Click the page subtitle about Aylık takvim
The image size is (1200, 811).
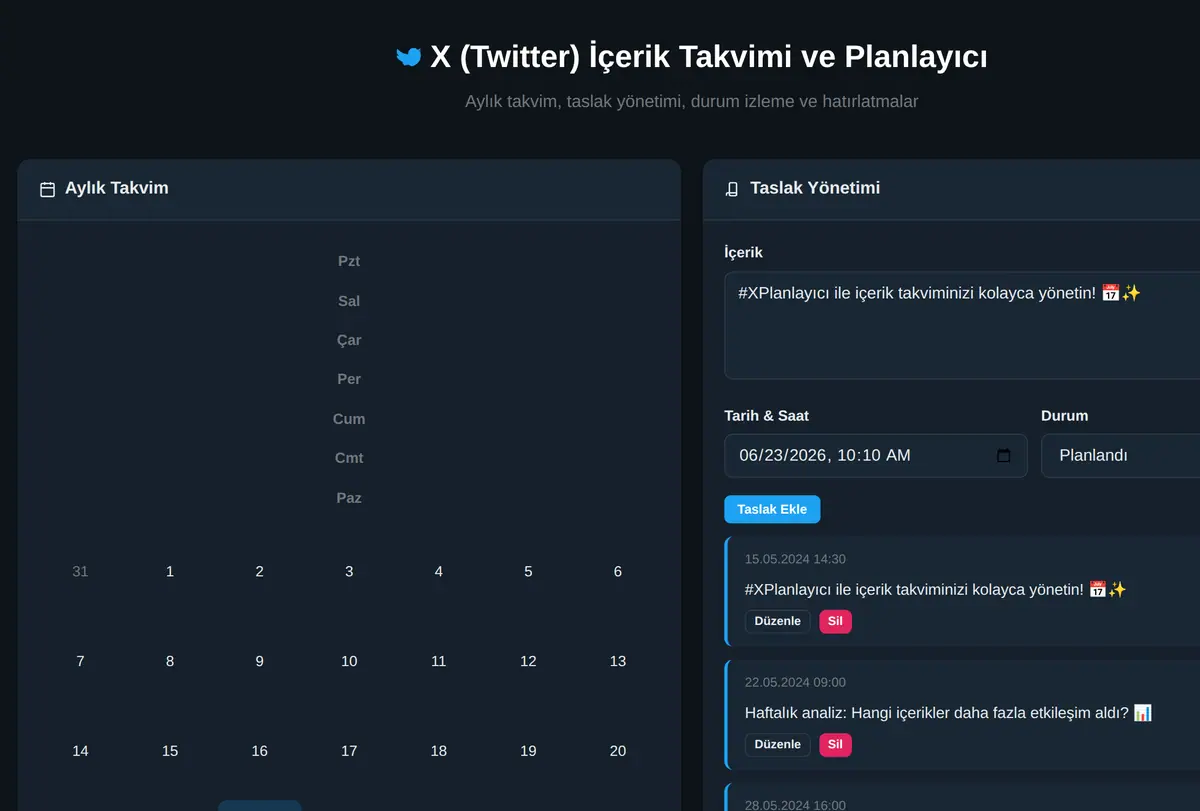[691, 101]
